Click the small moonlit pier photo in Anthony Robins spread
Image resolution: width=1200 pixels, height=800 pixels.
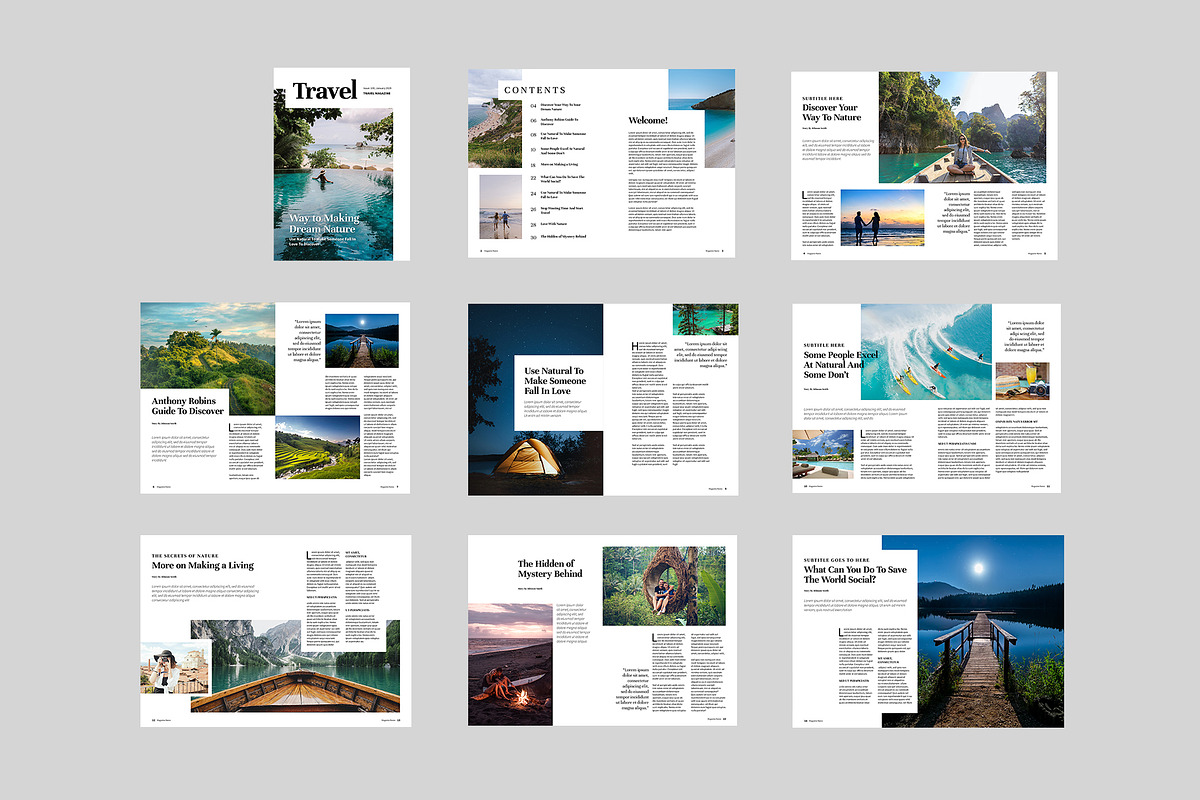(x=364, y=340)
